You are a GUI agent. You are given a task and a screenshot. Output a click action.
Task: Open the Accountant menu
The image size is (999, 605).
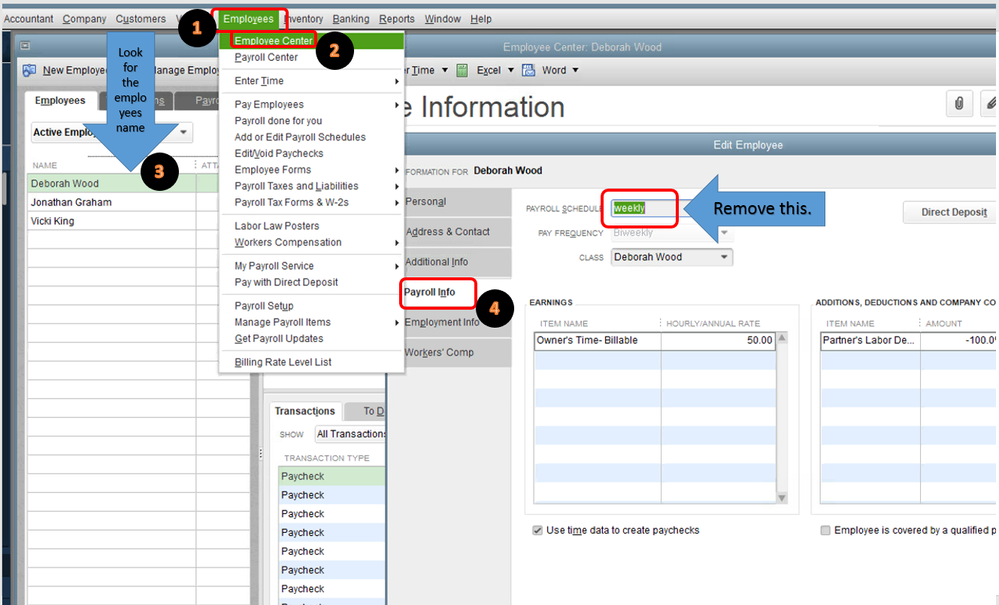pyautogui.click(x=28, y=19)
